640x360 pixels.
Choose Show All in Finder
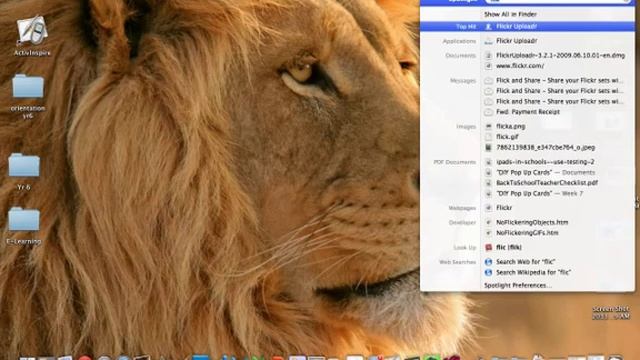coord(510,14)
